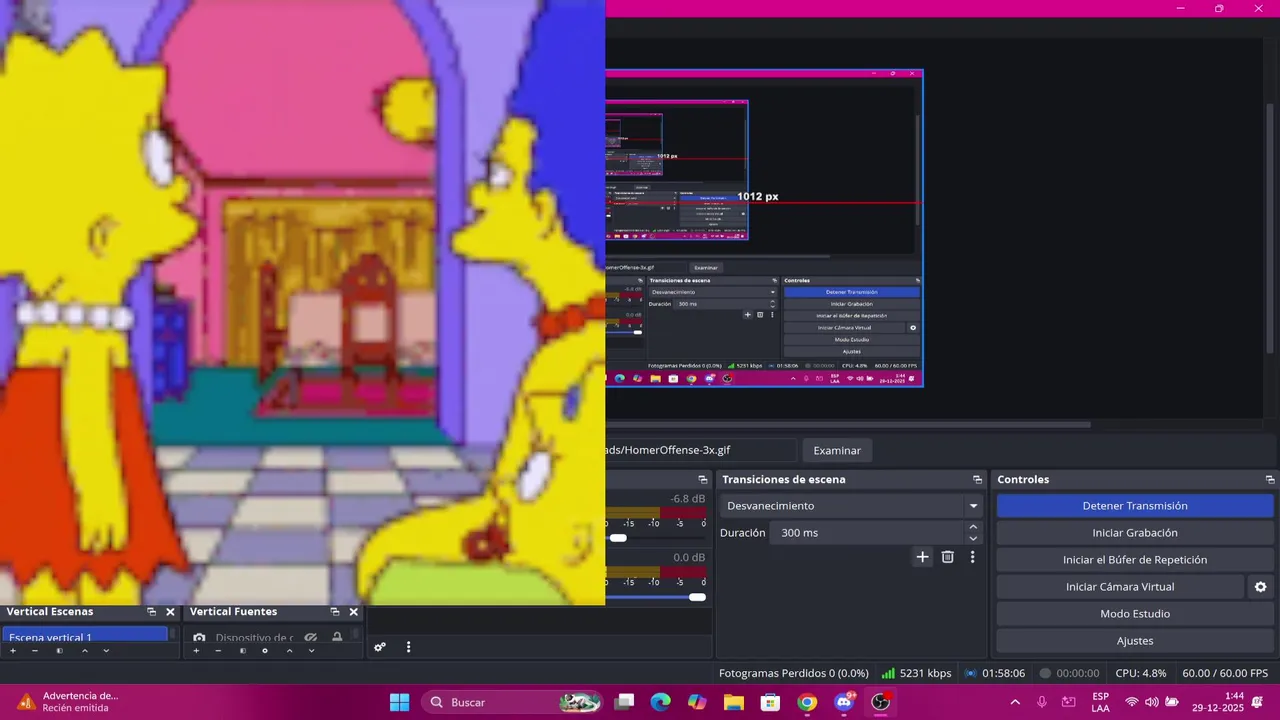Click the Fotogramas Perdidos 0 (0.0%) status
Viewport: 1280px width, 720px height.
click(x=794, y=673)
